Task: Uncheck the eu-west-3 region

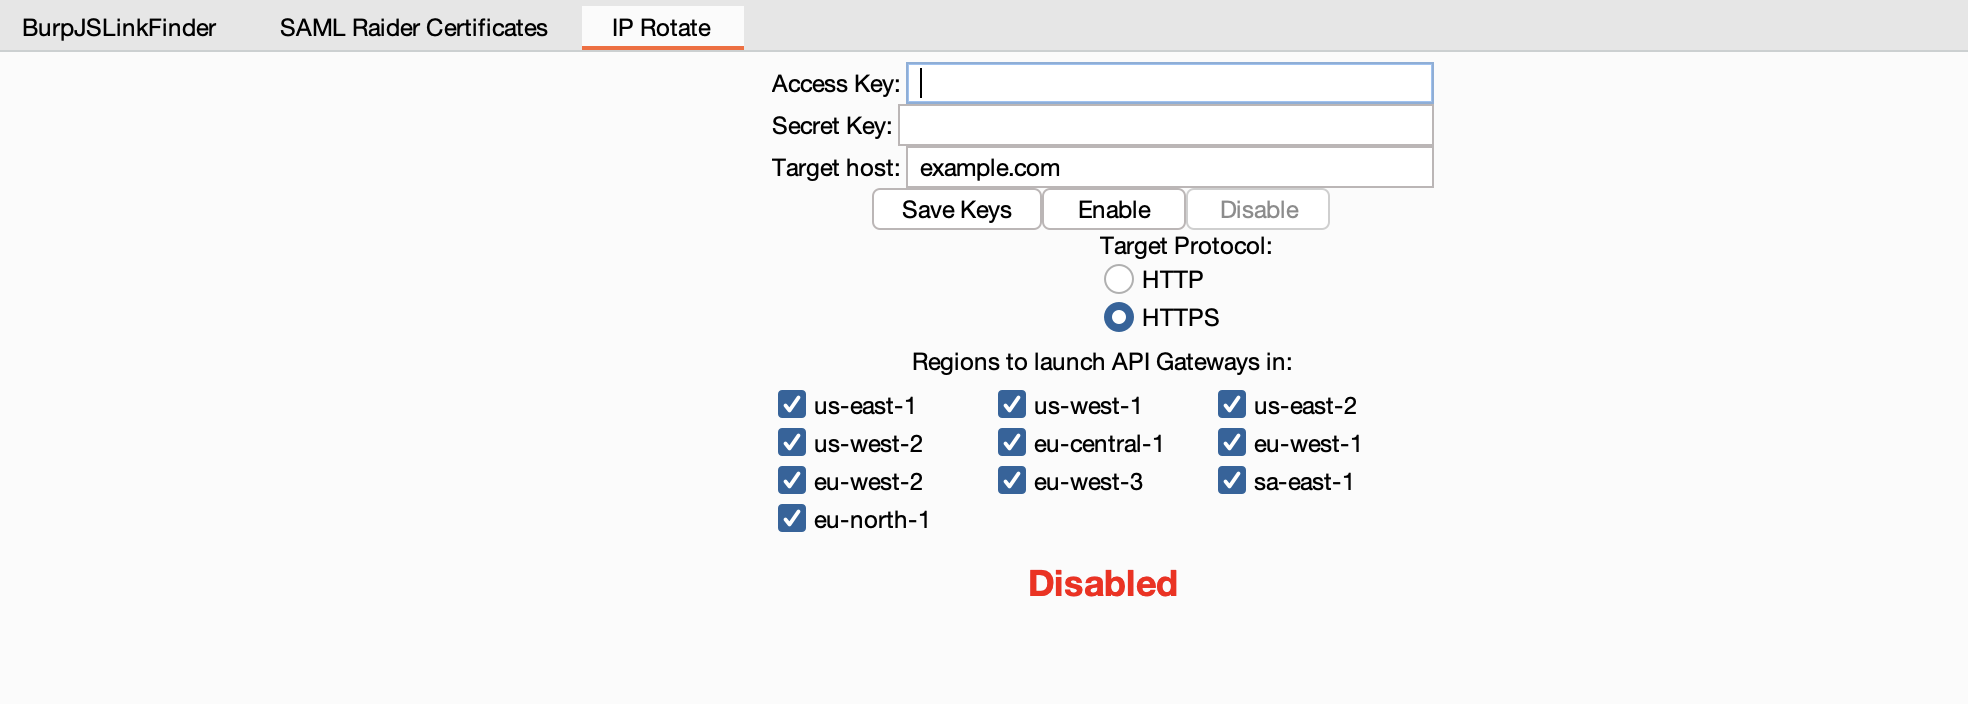Action: [x=1012, y=481]
